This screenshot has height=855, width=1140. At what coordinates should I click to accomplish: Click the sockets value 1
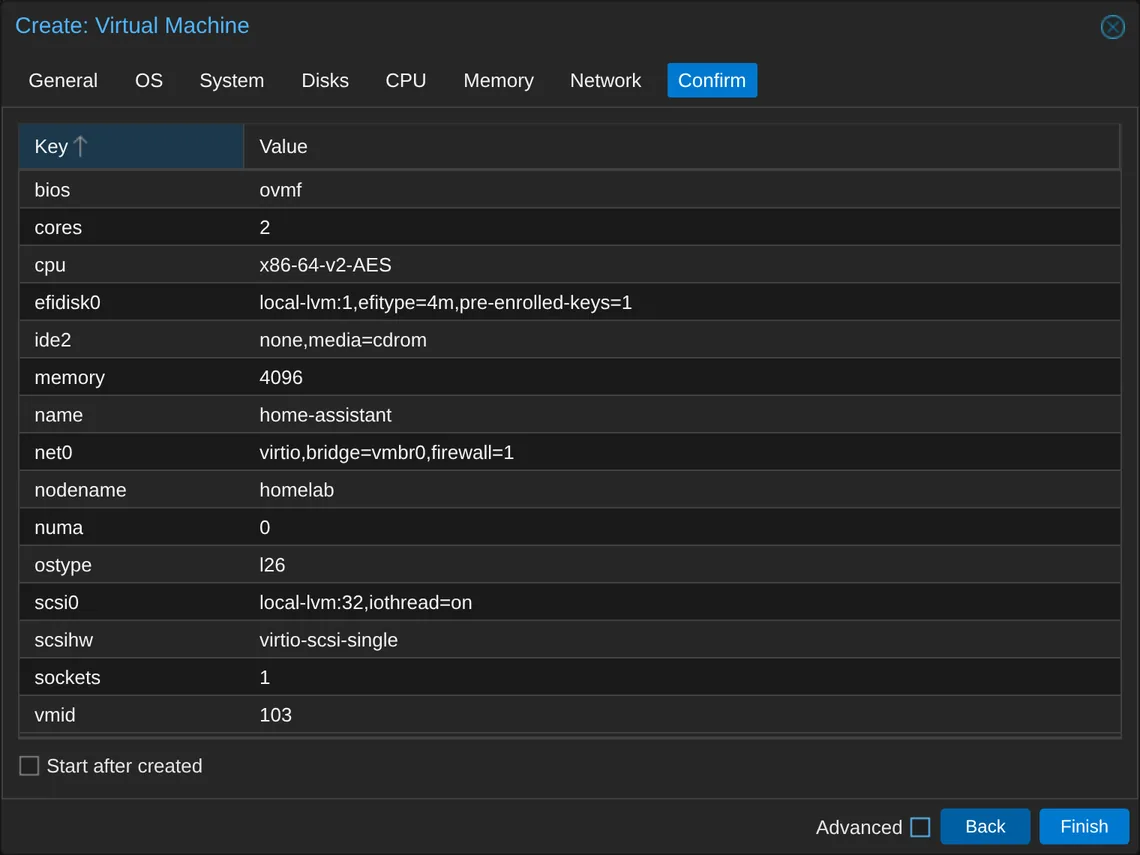coord(681,678)
